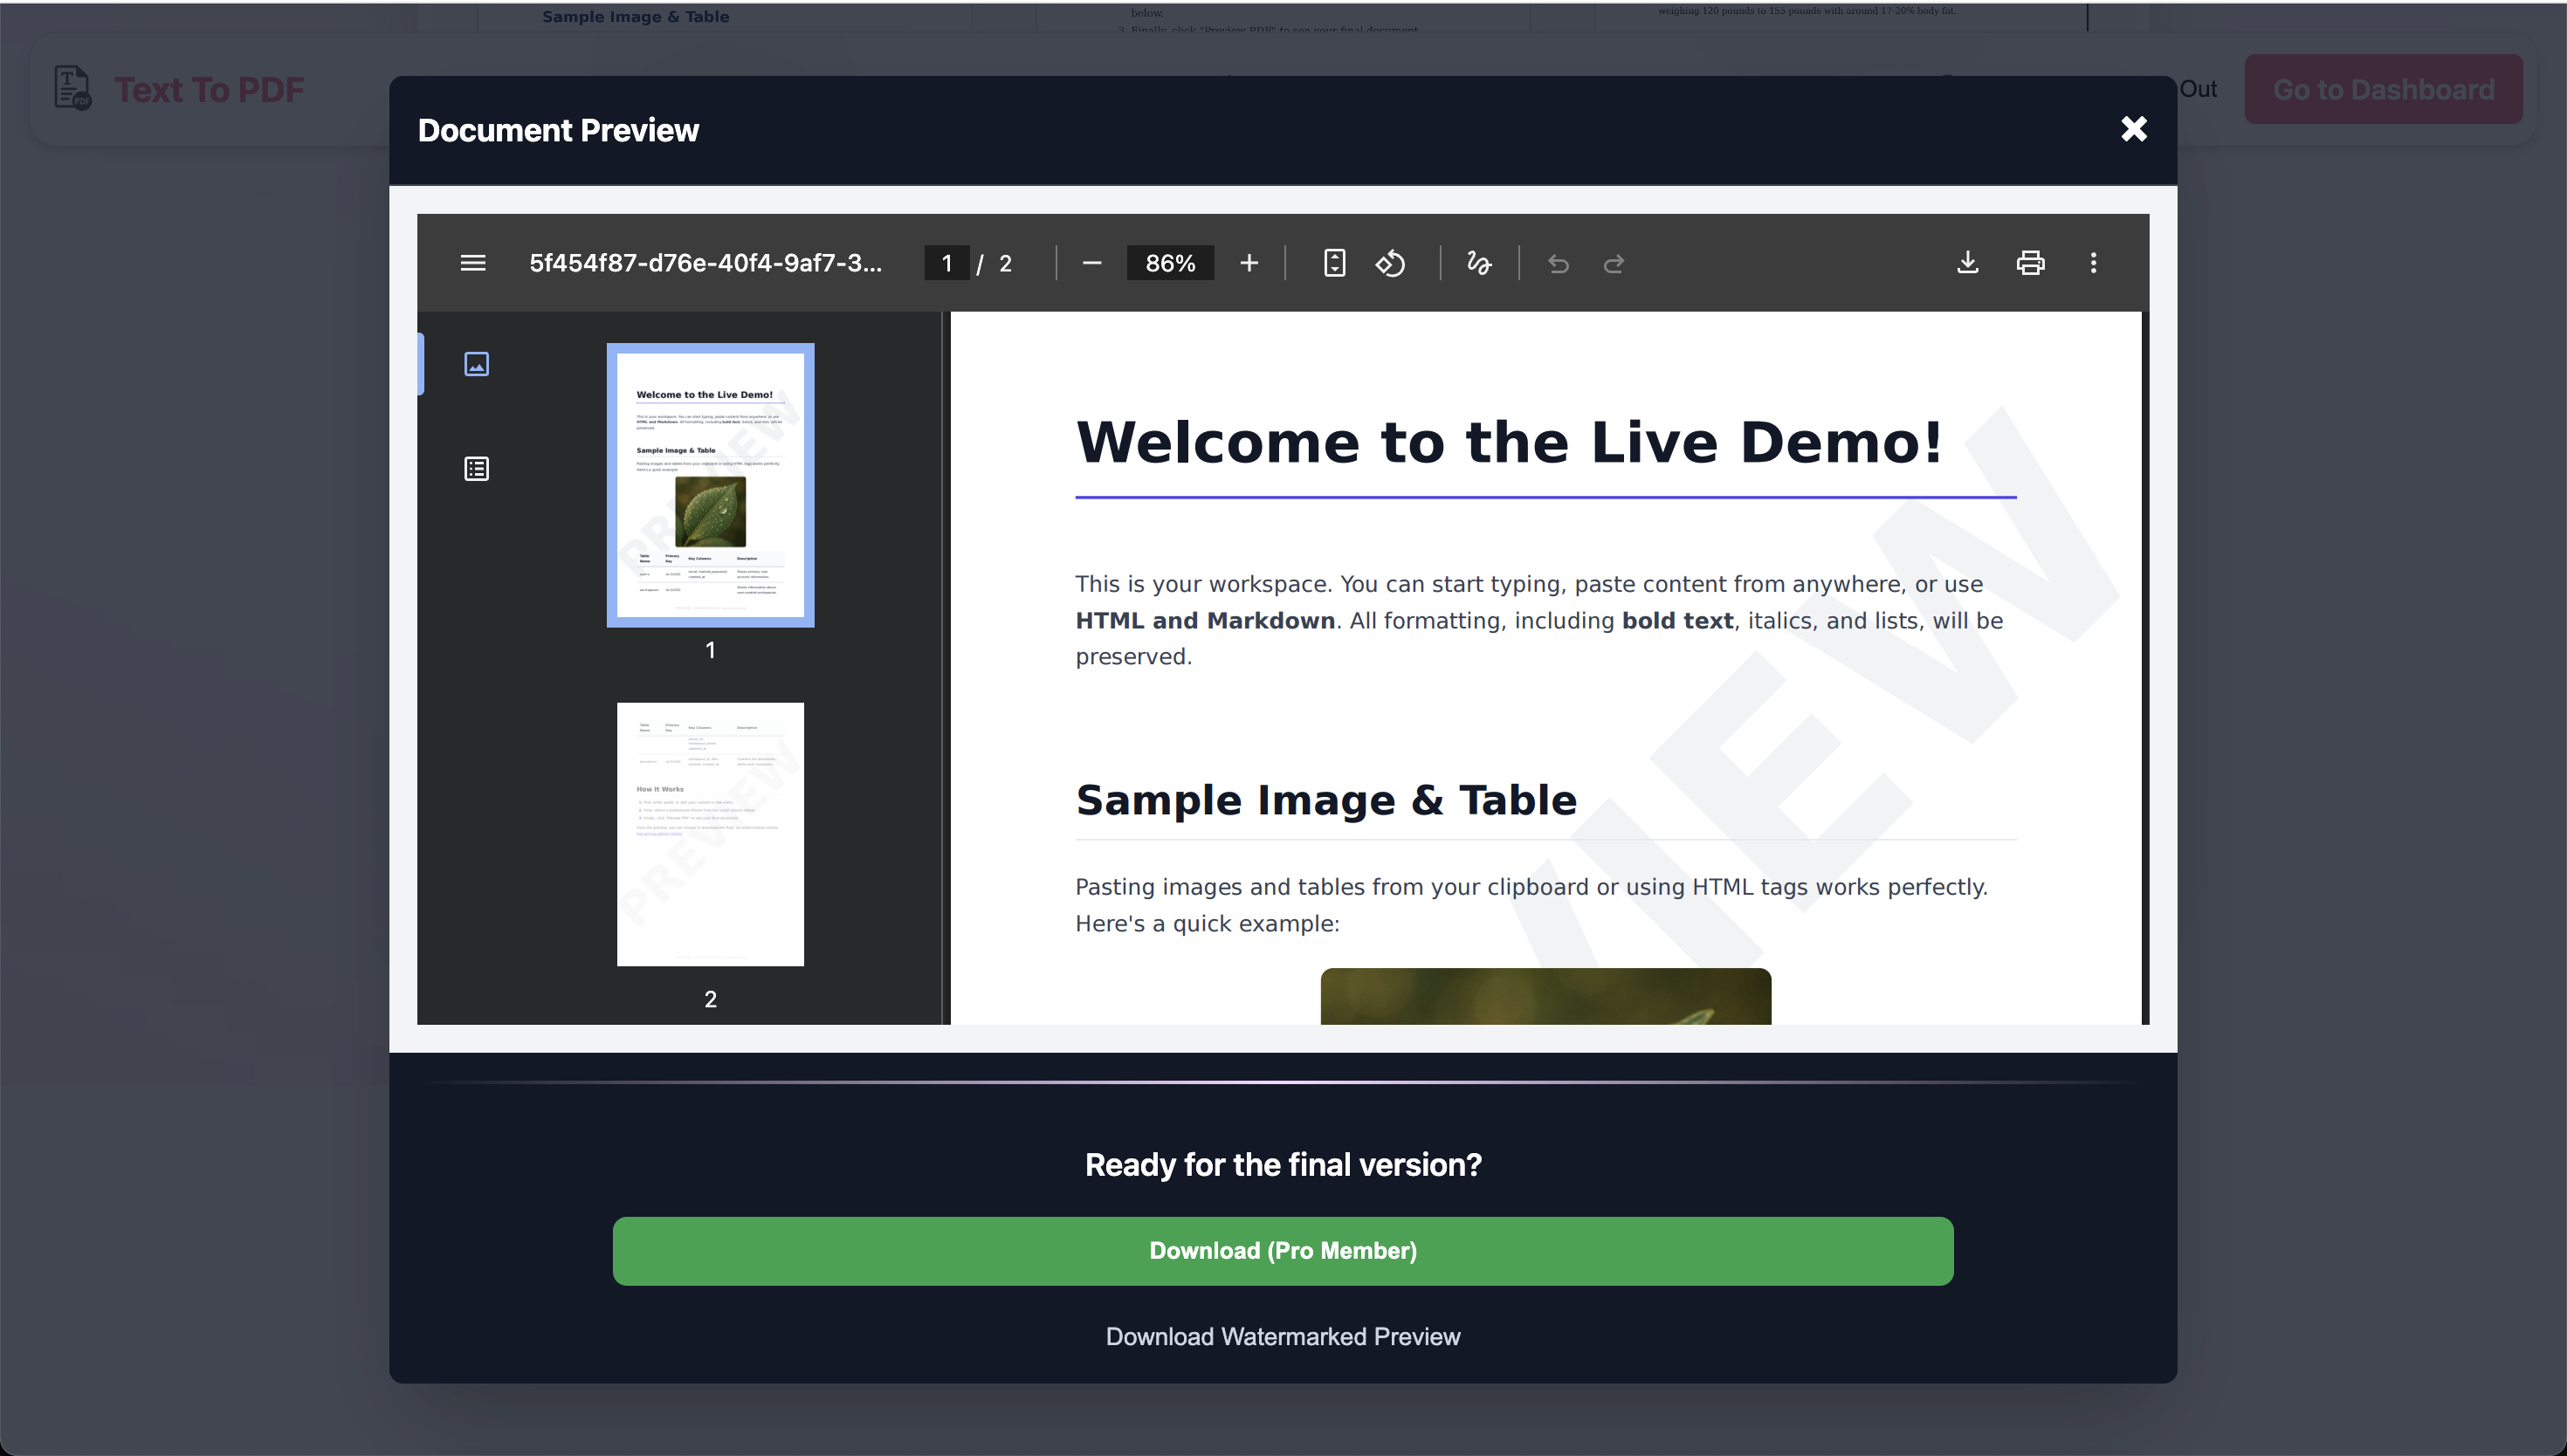Toggle the PDF viewer sidebar menu
Viewport: 2567px width, 1456px height.
(473, 263)
